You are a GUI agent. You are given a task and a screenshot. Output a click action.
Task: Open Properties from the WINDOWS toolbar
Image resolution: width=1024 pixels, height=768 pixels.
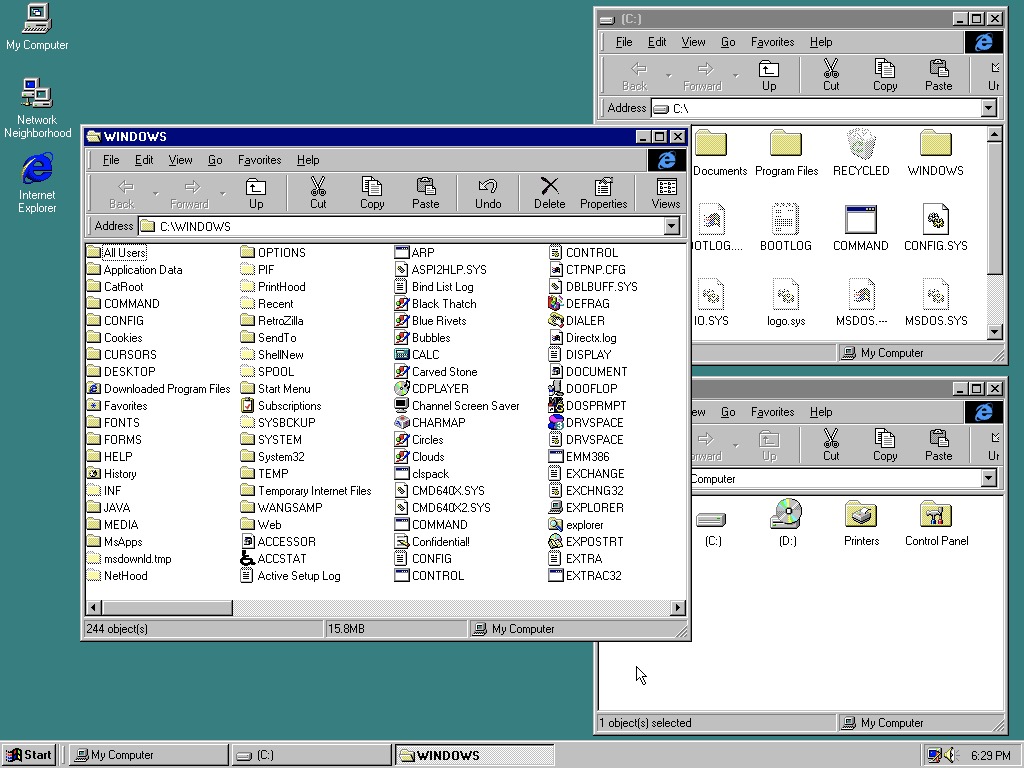(603, 193)
